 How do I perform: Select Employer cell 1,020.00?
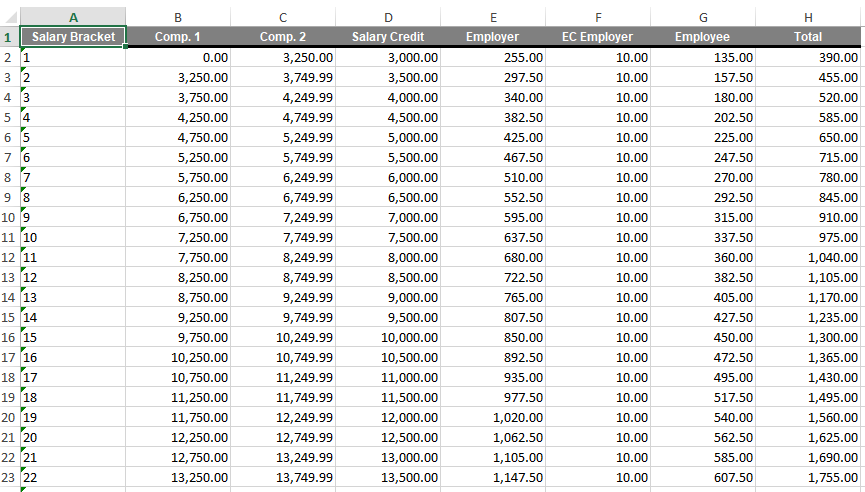(x=493, y=418)
